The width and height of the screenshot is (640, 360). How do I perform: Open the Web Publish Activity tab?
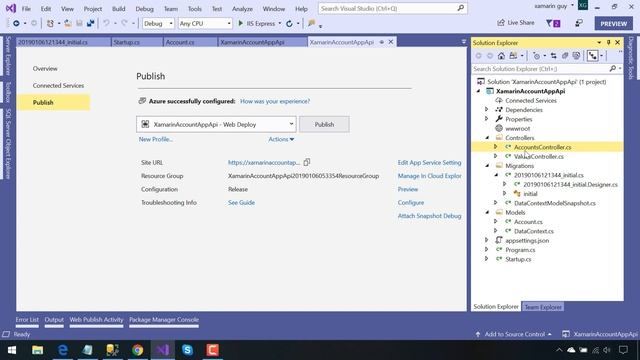96,320
